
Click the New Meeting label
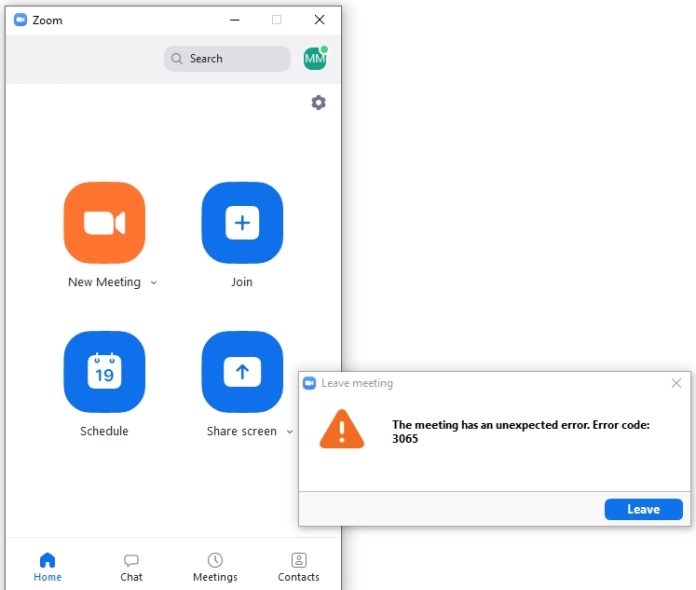[104, 282]
